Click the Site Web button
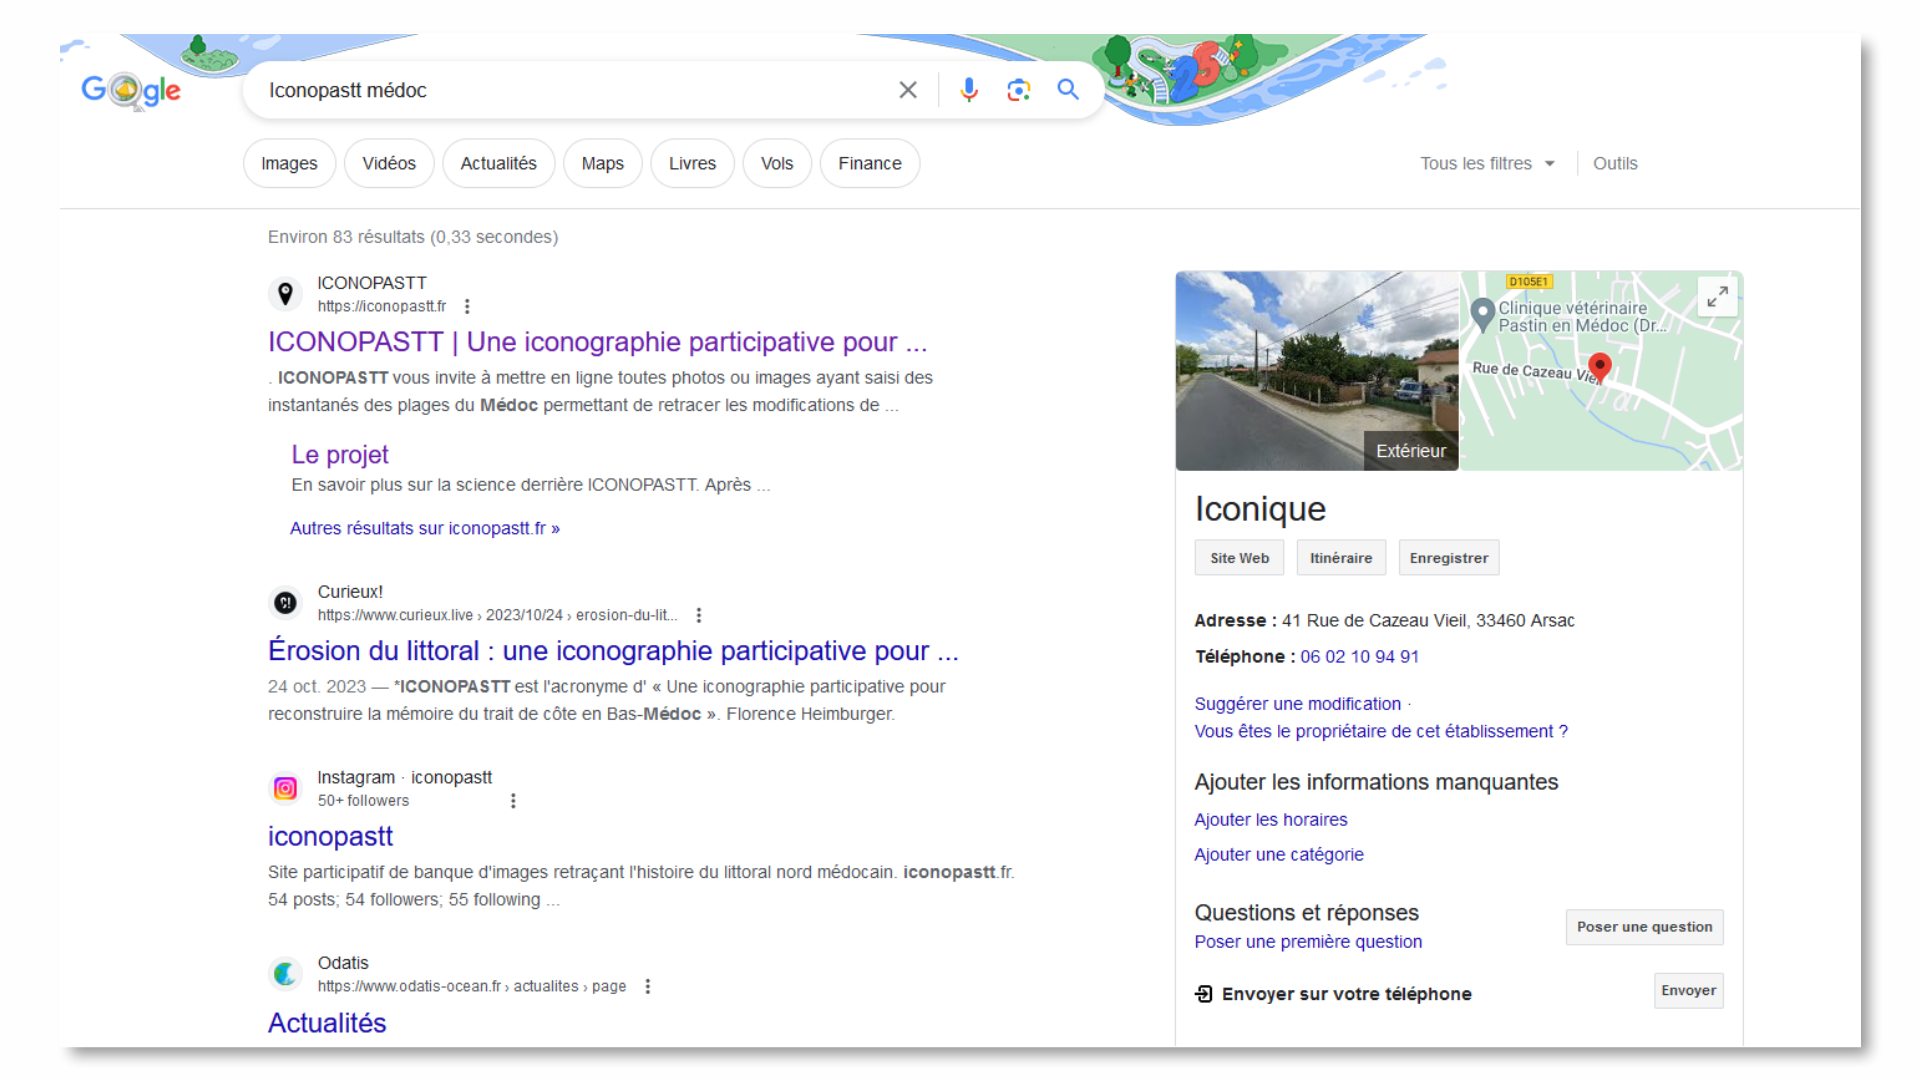The image size is (1920, 1080). (1239, 558)
